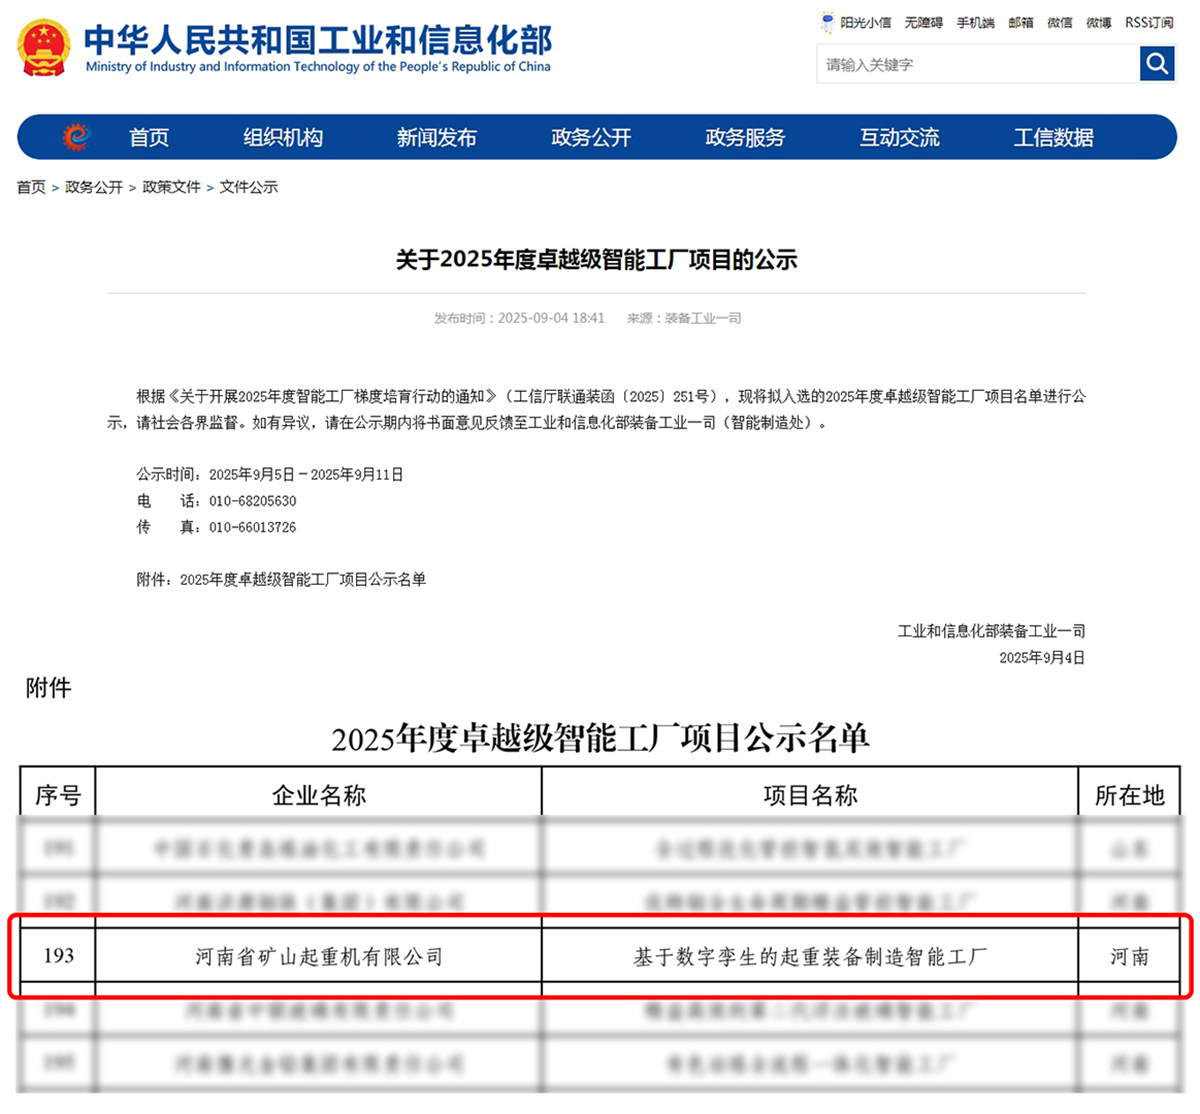Open the 无障碍 accessibility link
This screenshot has height=1114, width=1200.
coord(923,23)
